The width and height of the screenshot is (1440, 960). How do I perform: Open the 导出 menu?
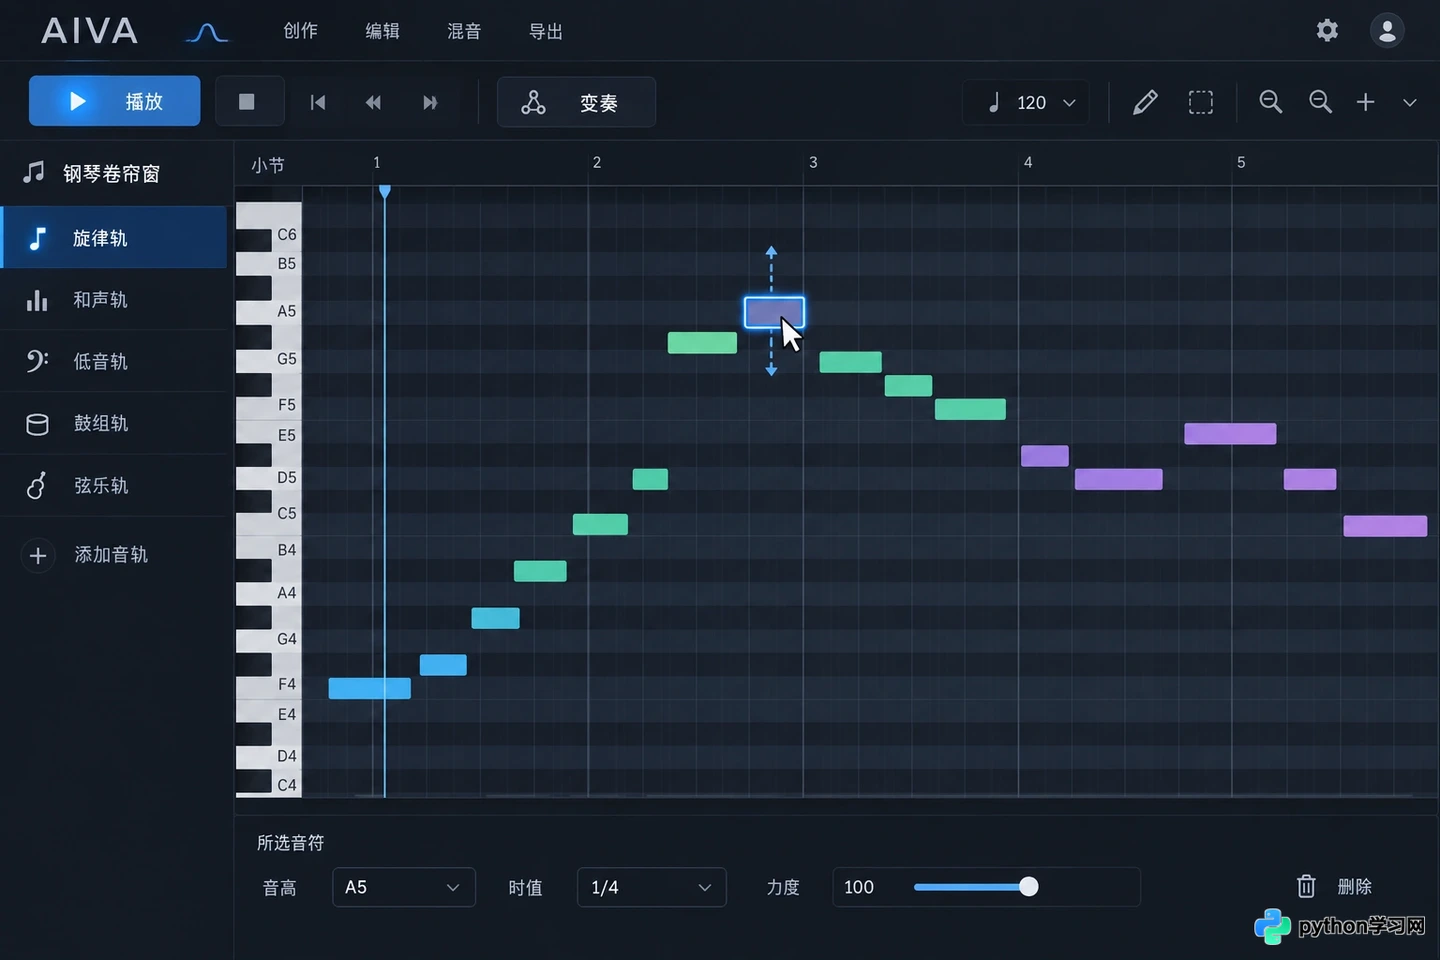click(546, 31)
